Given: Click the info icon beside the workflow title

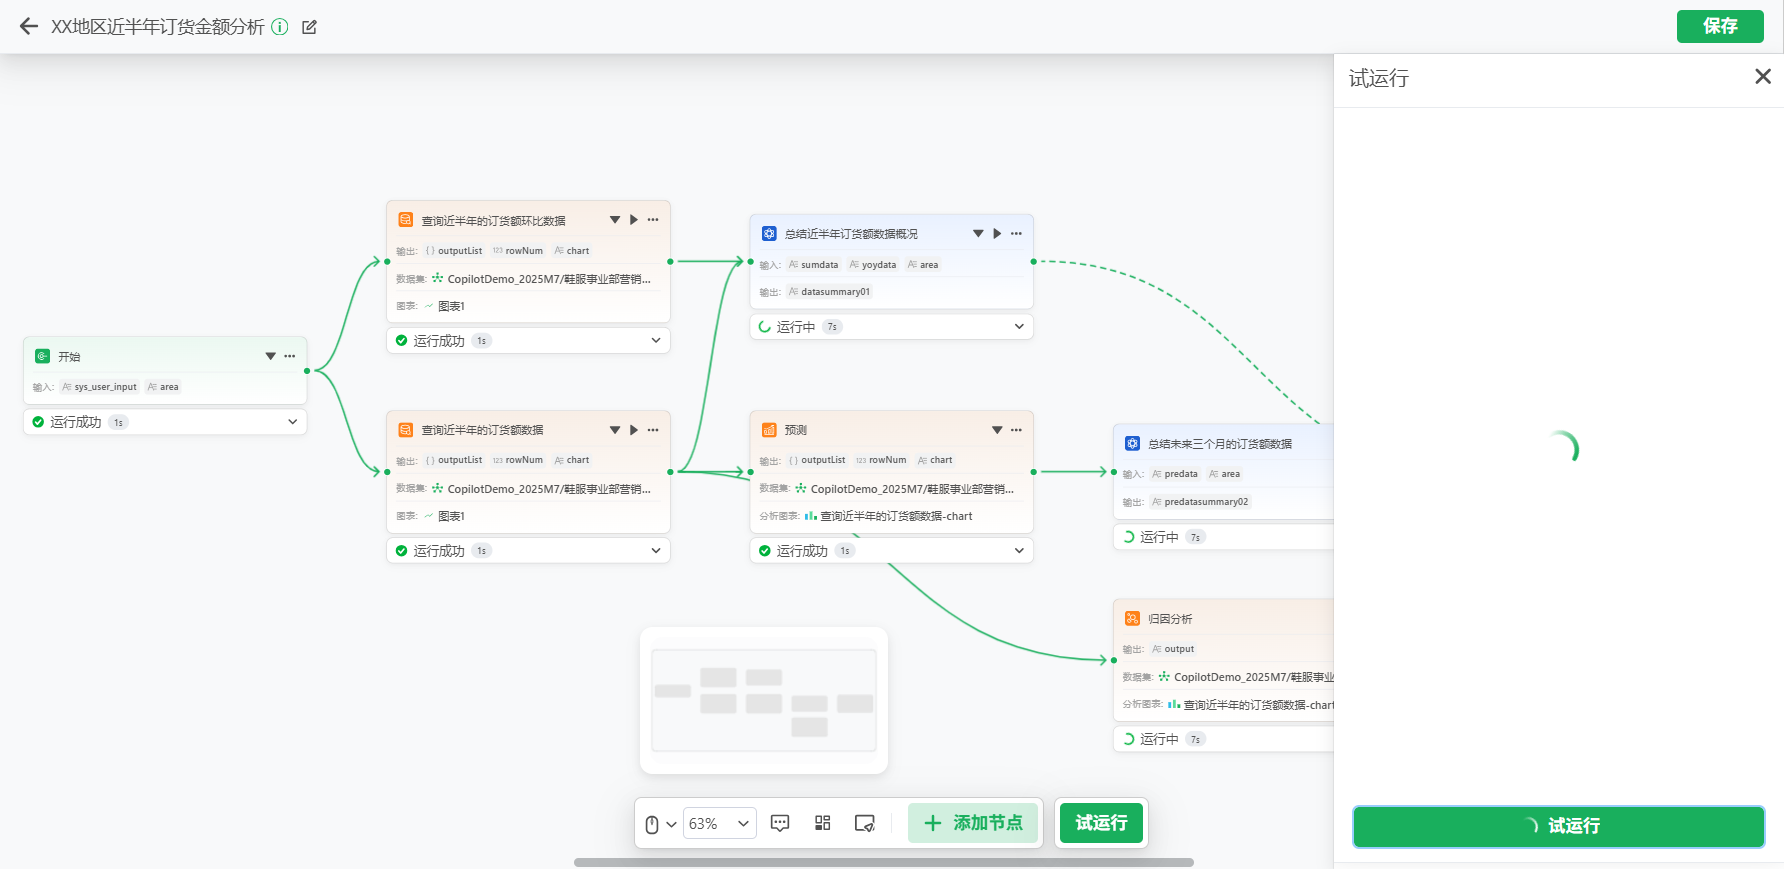Looking at the screenshot, I should pos(280,27).
